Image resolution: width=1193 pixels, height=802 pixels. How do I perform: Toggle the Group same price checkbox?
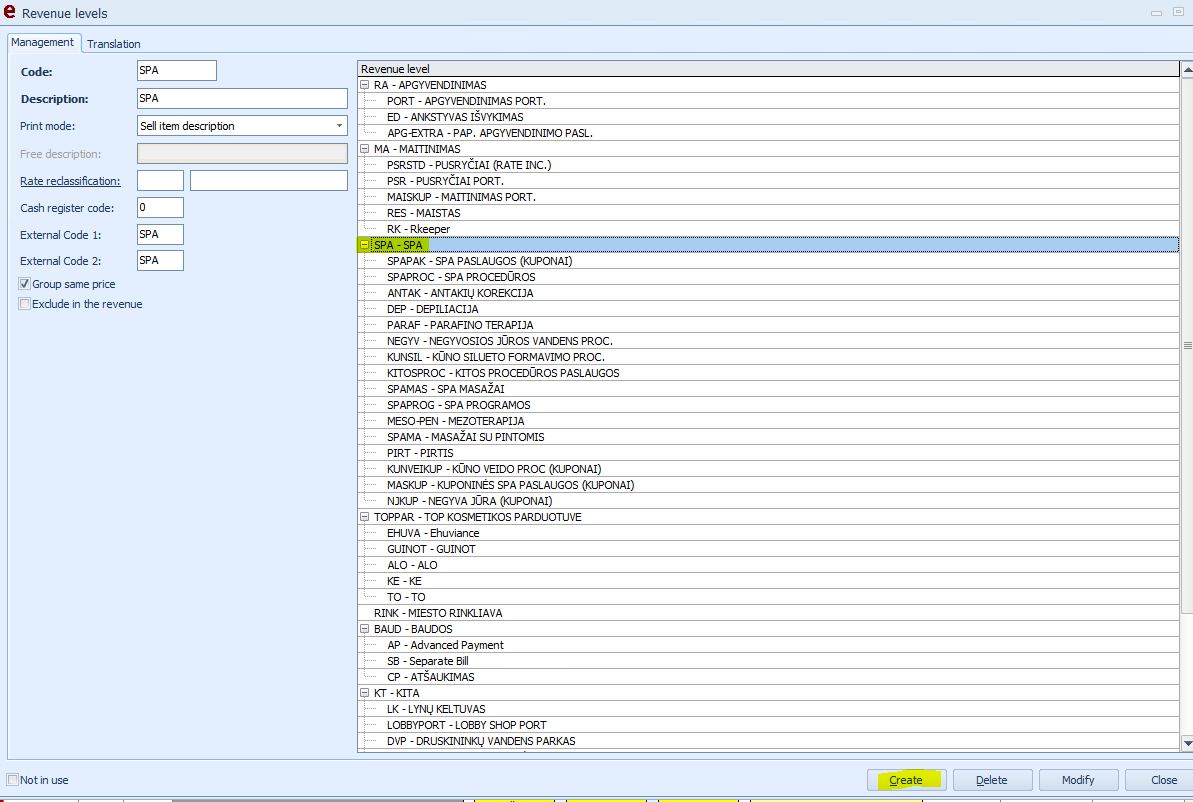point(24,284)
